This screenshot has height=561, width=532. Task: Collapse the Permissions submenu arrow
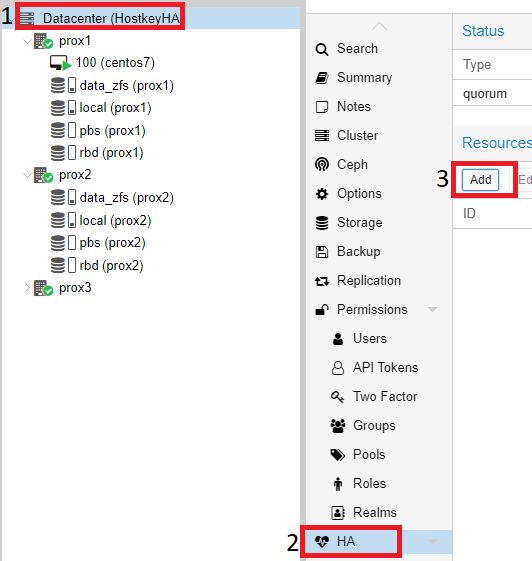[x=433, y=310]
